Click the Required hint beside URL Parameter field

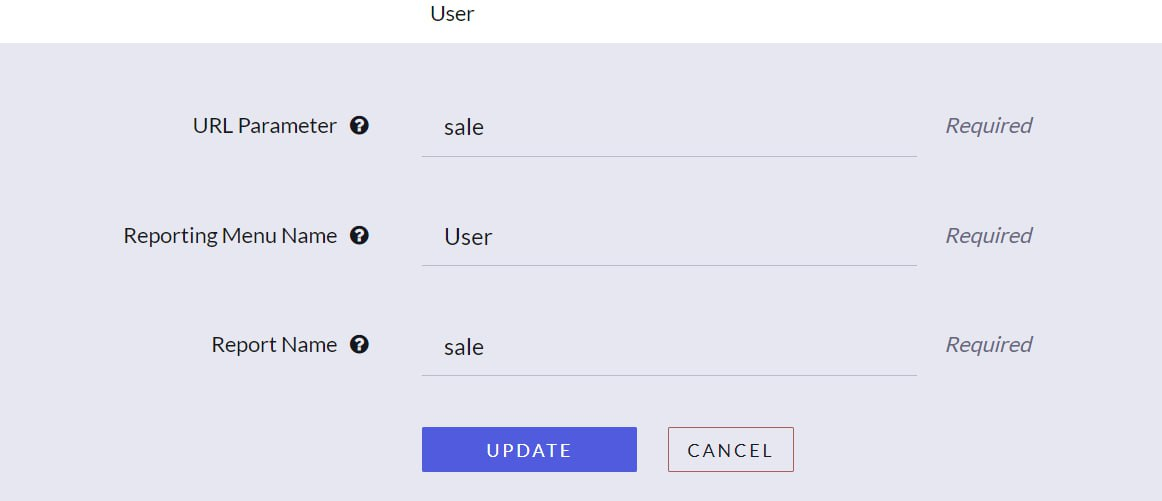(x=989, y=126)
